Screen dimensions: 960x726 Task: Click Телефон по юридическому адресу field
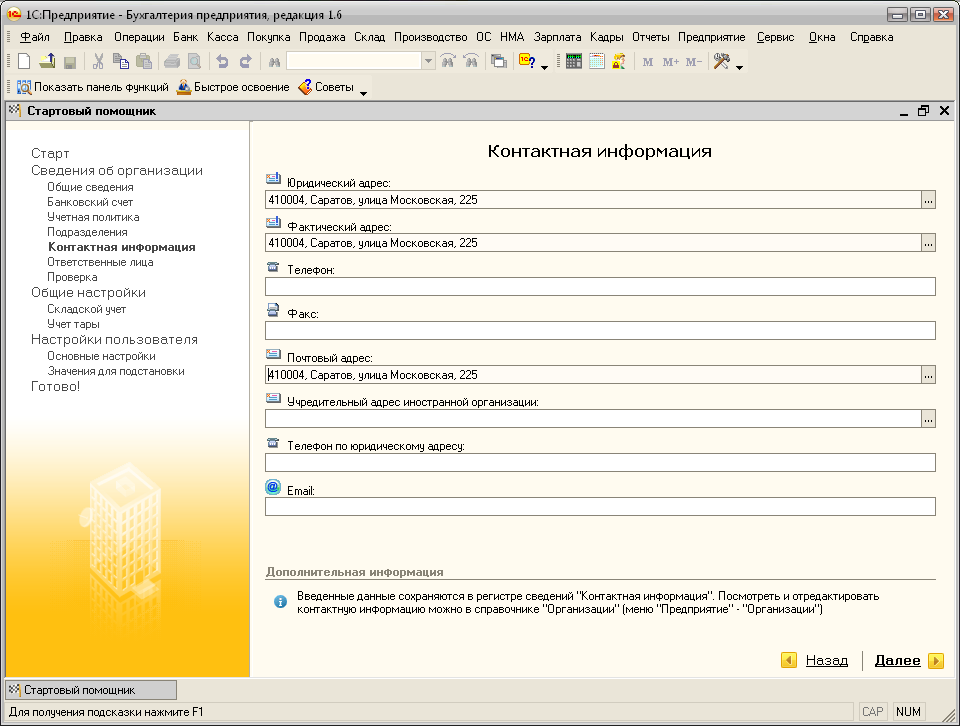click(600, 462)
